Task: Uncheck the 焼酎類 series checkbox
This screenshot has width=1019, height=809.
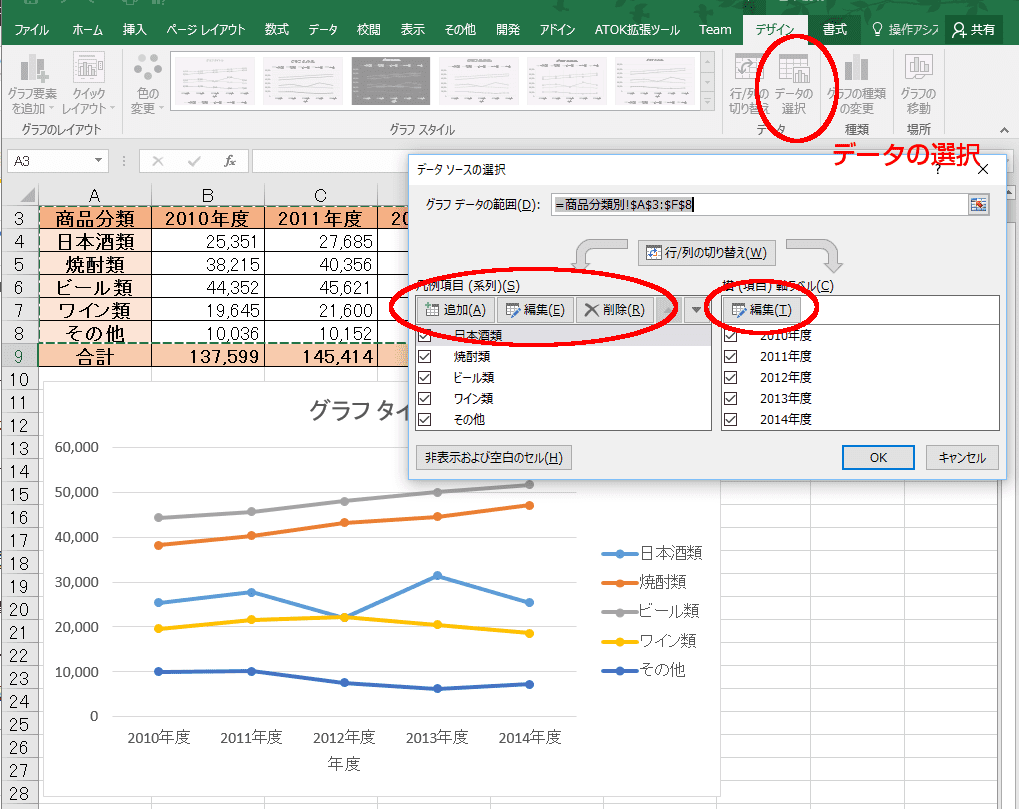Action: click(425, 356)
